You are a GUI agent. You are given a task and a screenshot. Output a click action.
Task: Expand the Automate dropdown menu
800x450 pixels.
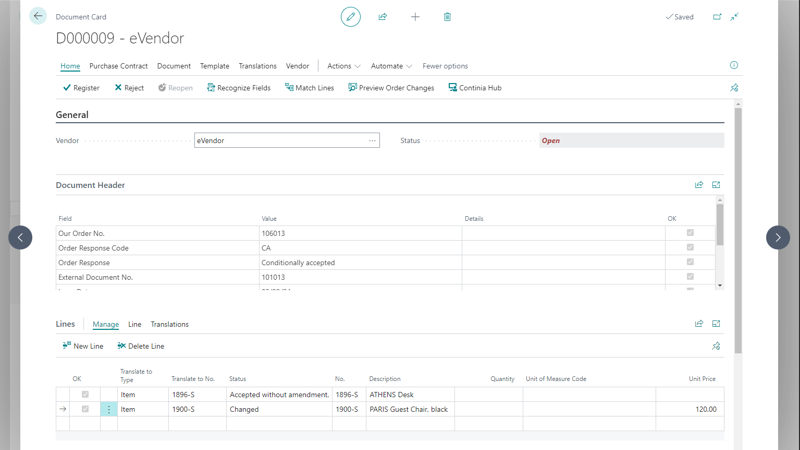click(x=391, y=66)
